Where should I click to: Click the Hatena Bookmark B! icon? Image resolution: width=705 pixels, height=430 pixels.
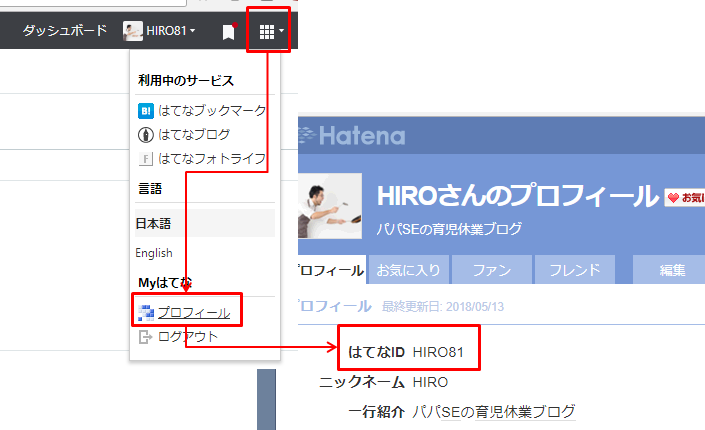(x=146, y=111)
